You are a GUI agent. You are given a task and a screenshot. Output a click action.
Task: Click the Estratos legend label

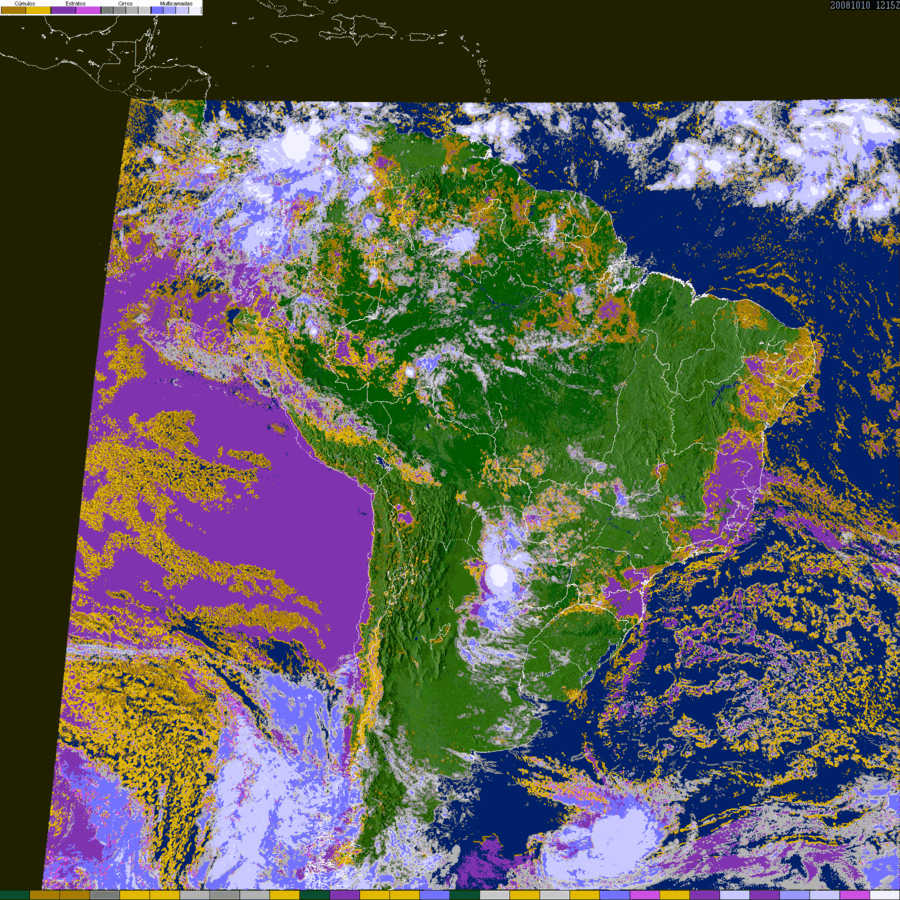[x=75, y=3]
